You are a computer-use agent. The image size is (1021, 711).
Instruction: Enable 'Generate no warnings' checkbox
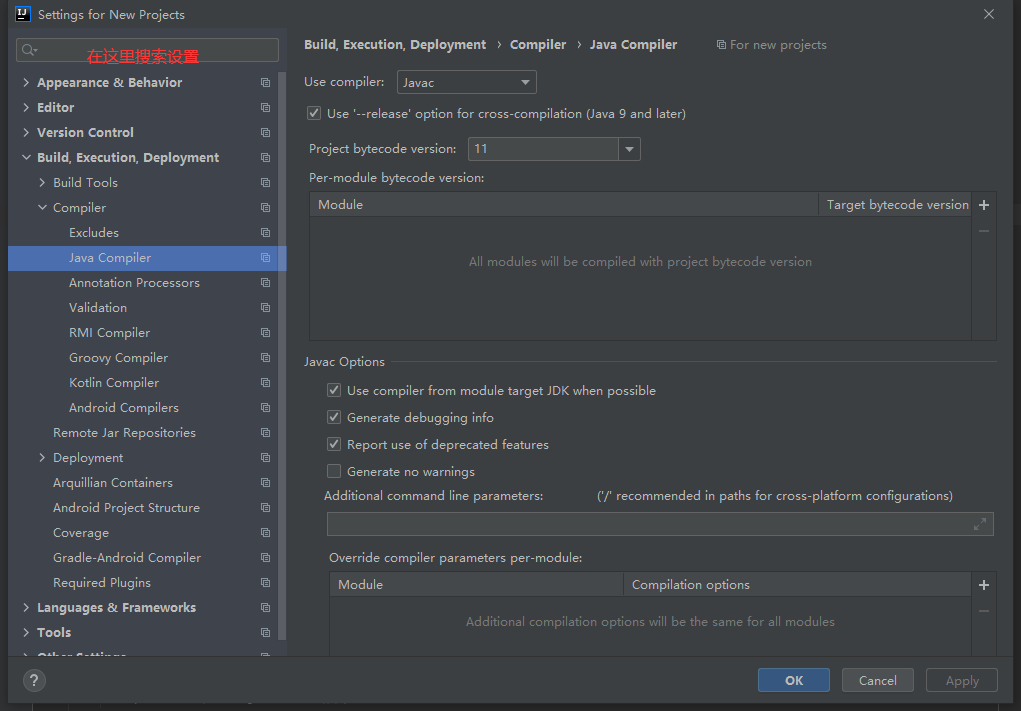pos(334,471)
